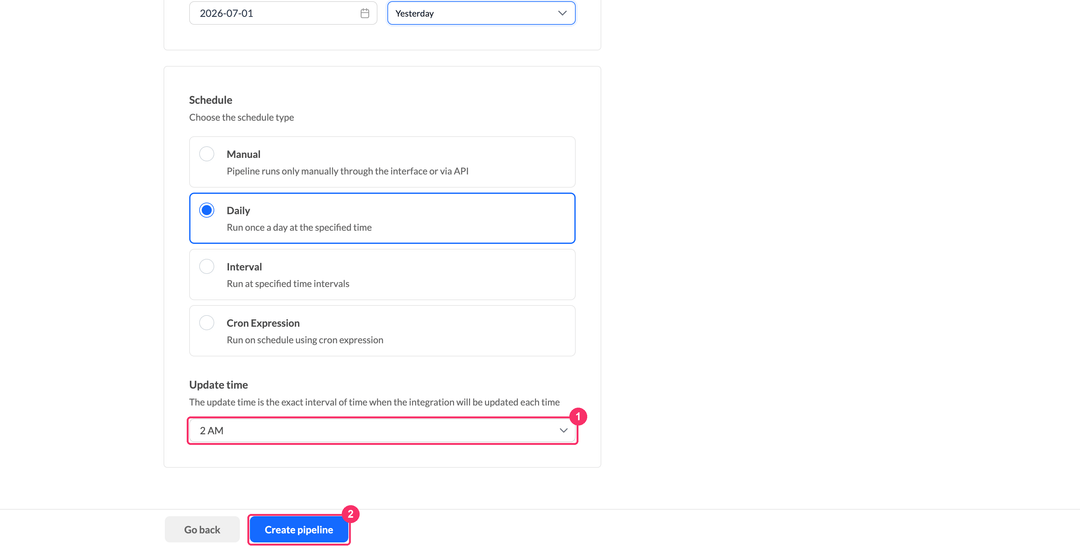The height and width of the screenshot is (549, 1080).
Task: Click the Go back button
Action: (202, 530)
